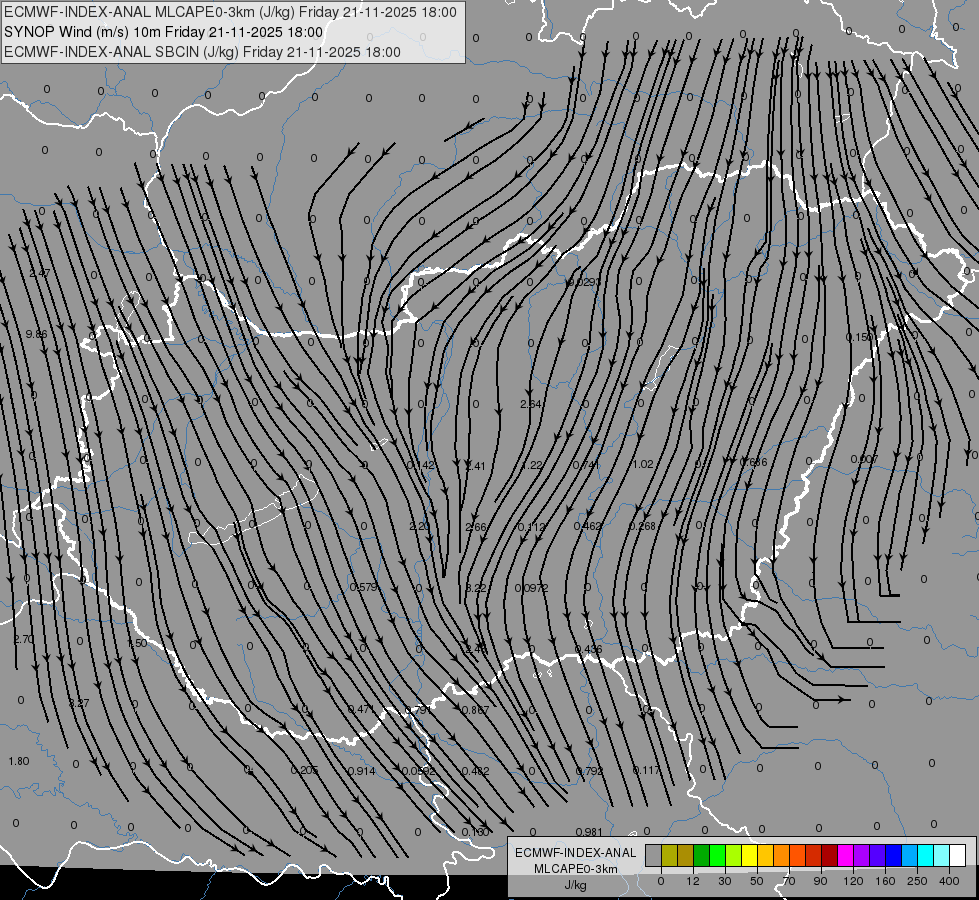Click the legend scale label '50'

[x=757, y=881]
